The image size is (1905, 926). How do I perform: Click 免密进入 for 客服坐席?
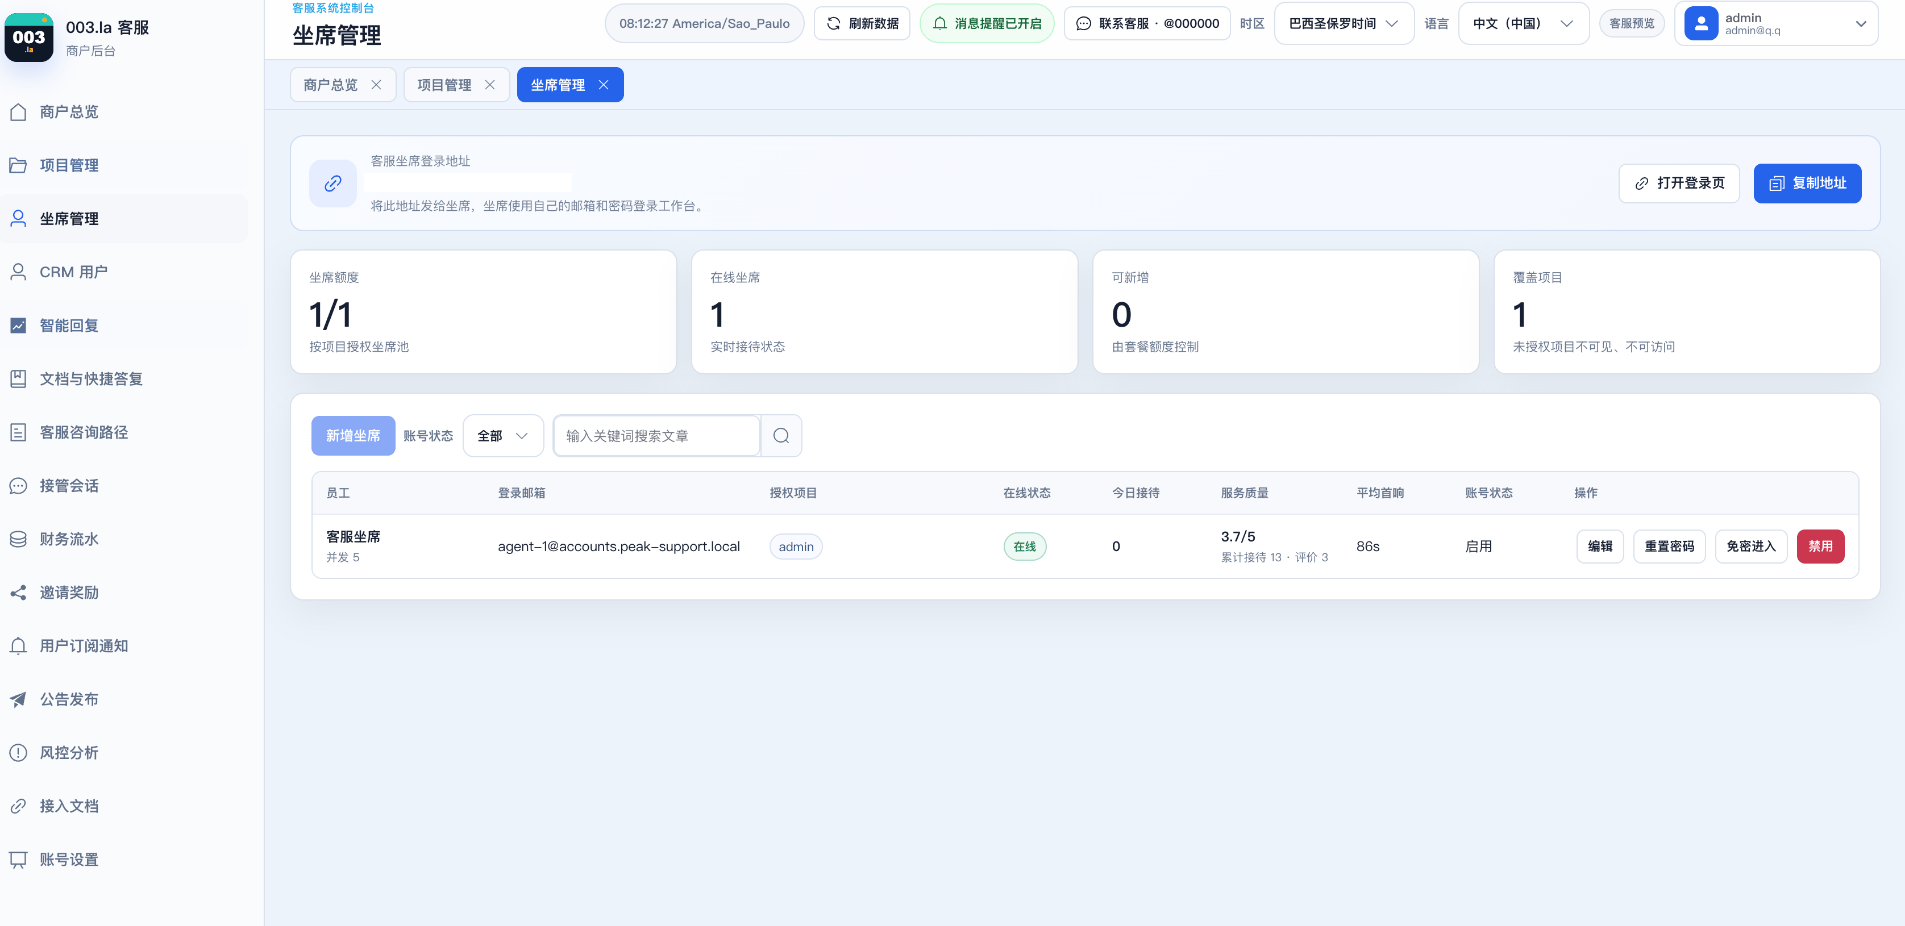click(1751, 546)
